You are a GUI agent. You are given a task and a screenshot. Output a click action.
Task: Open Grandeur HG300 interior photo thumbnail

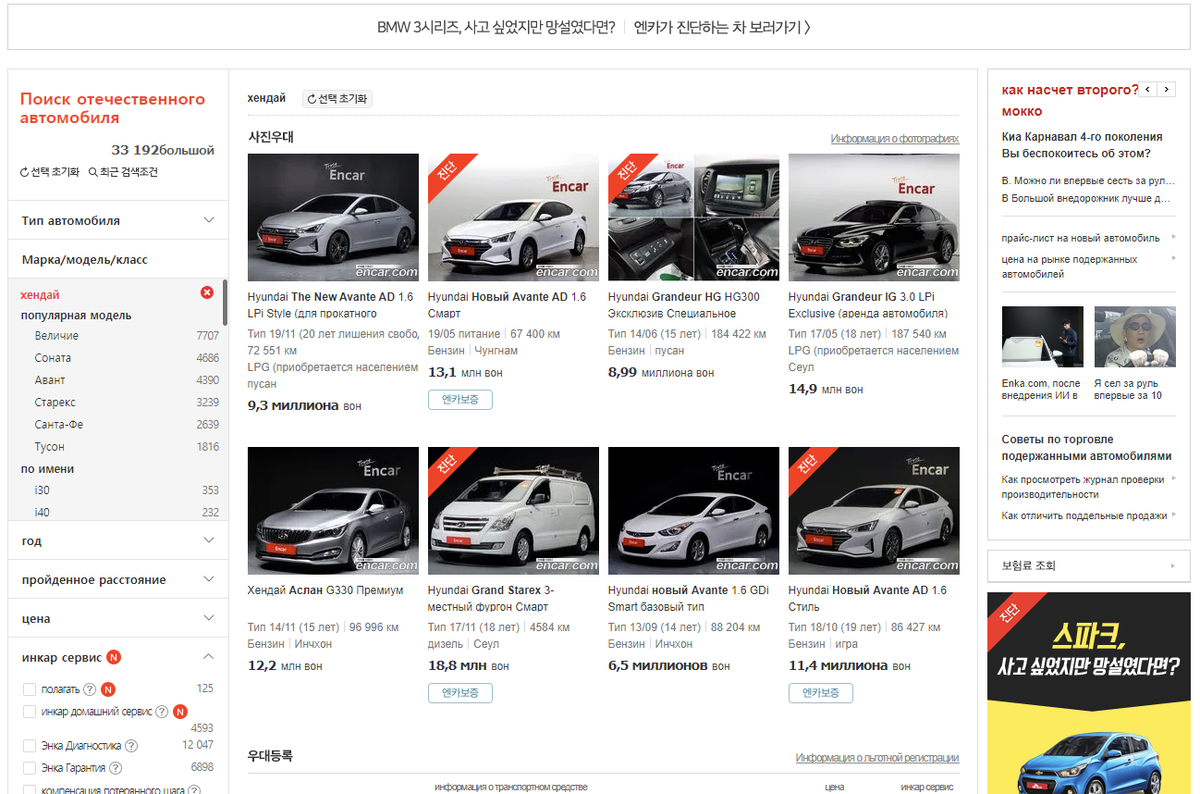click(693, 217)
